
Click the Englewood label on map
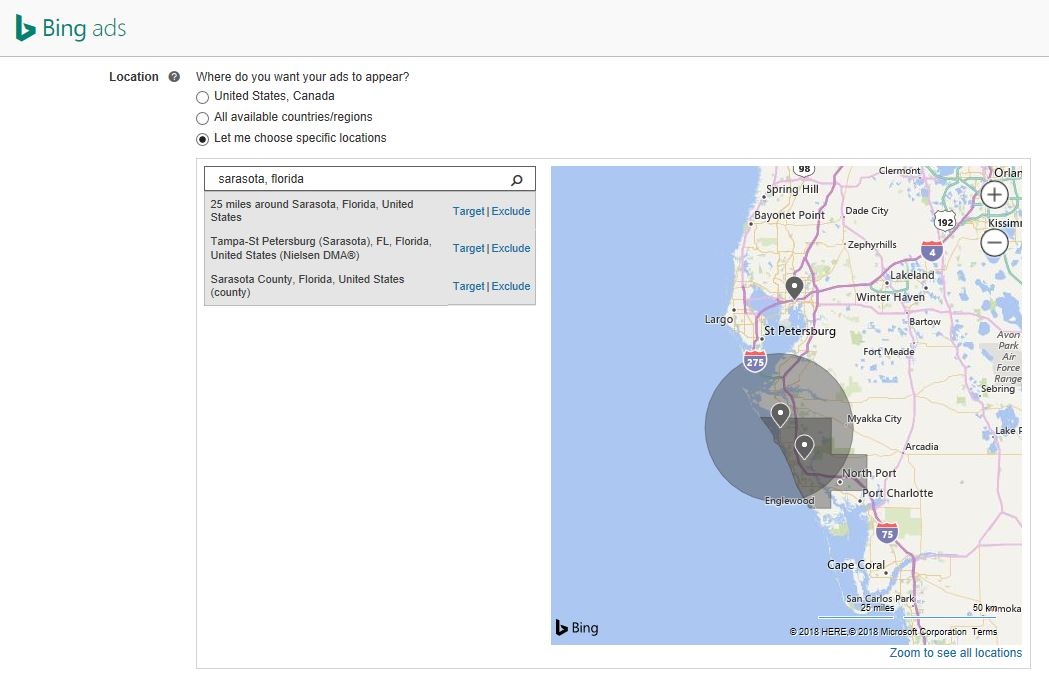tap(789, 500)
